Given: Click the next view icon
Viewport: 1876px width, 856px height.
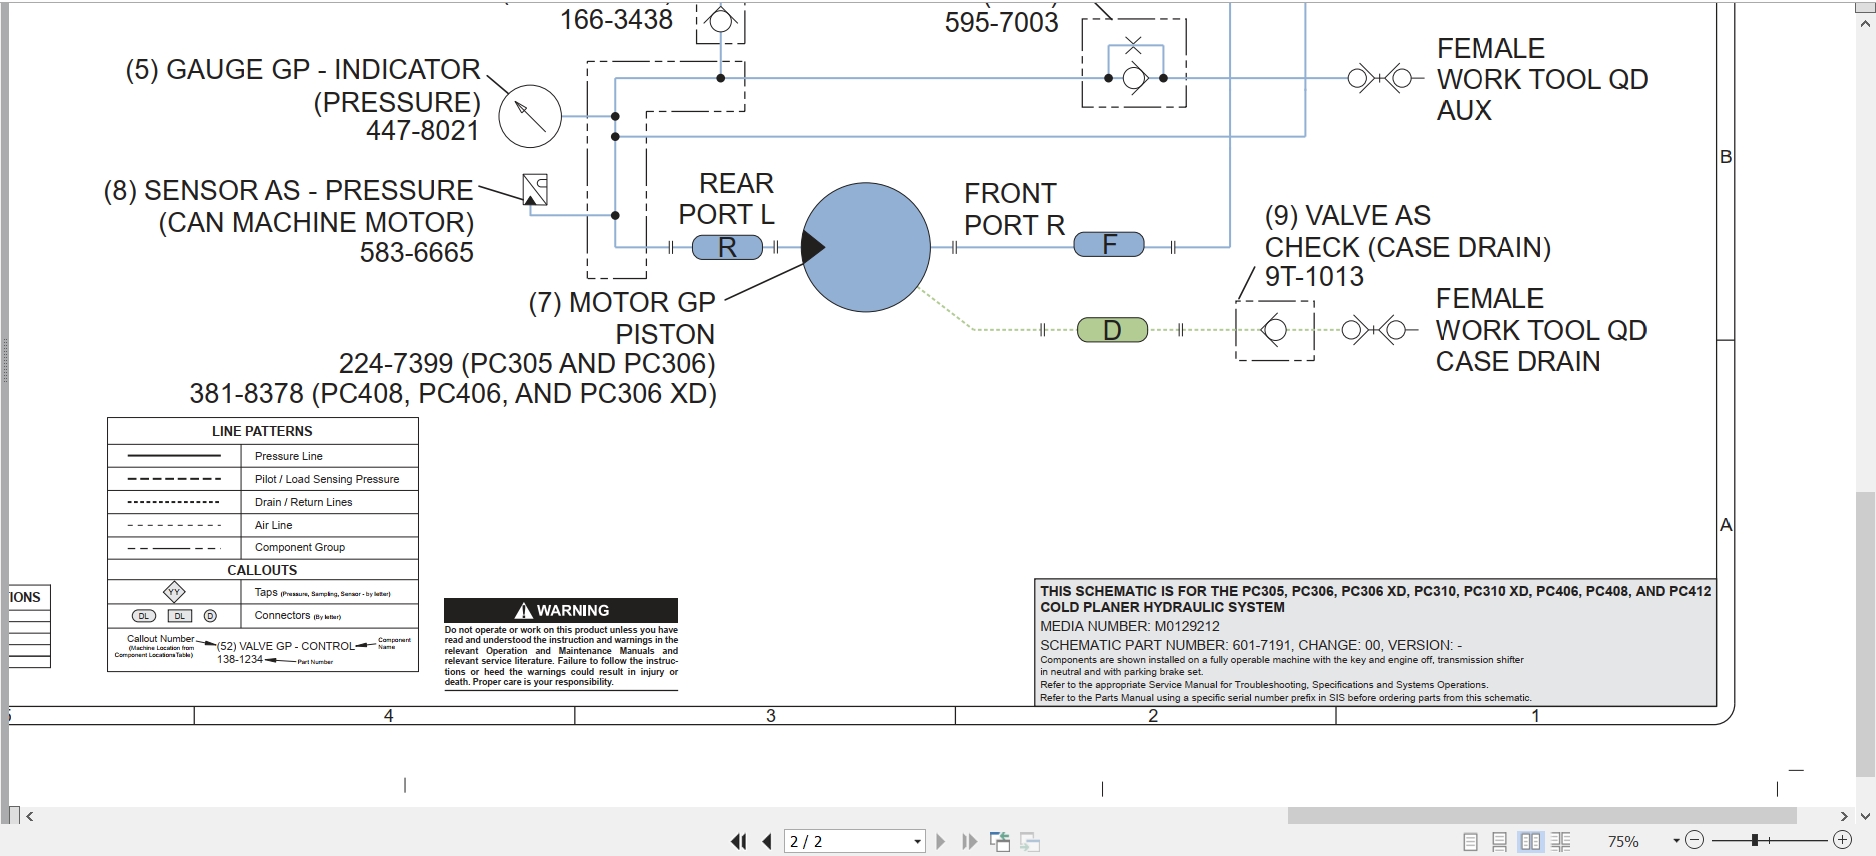Looking at the screenshot, I should [1030, 842].
